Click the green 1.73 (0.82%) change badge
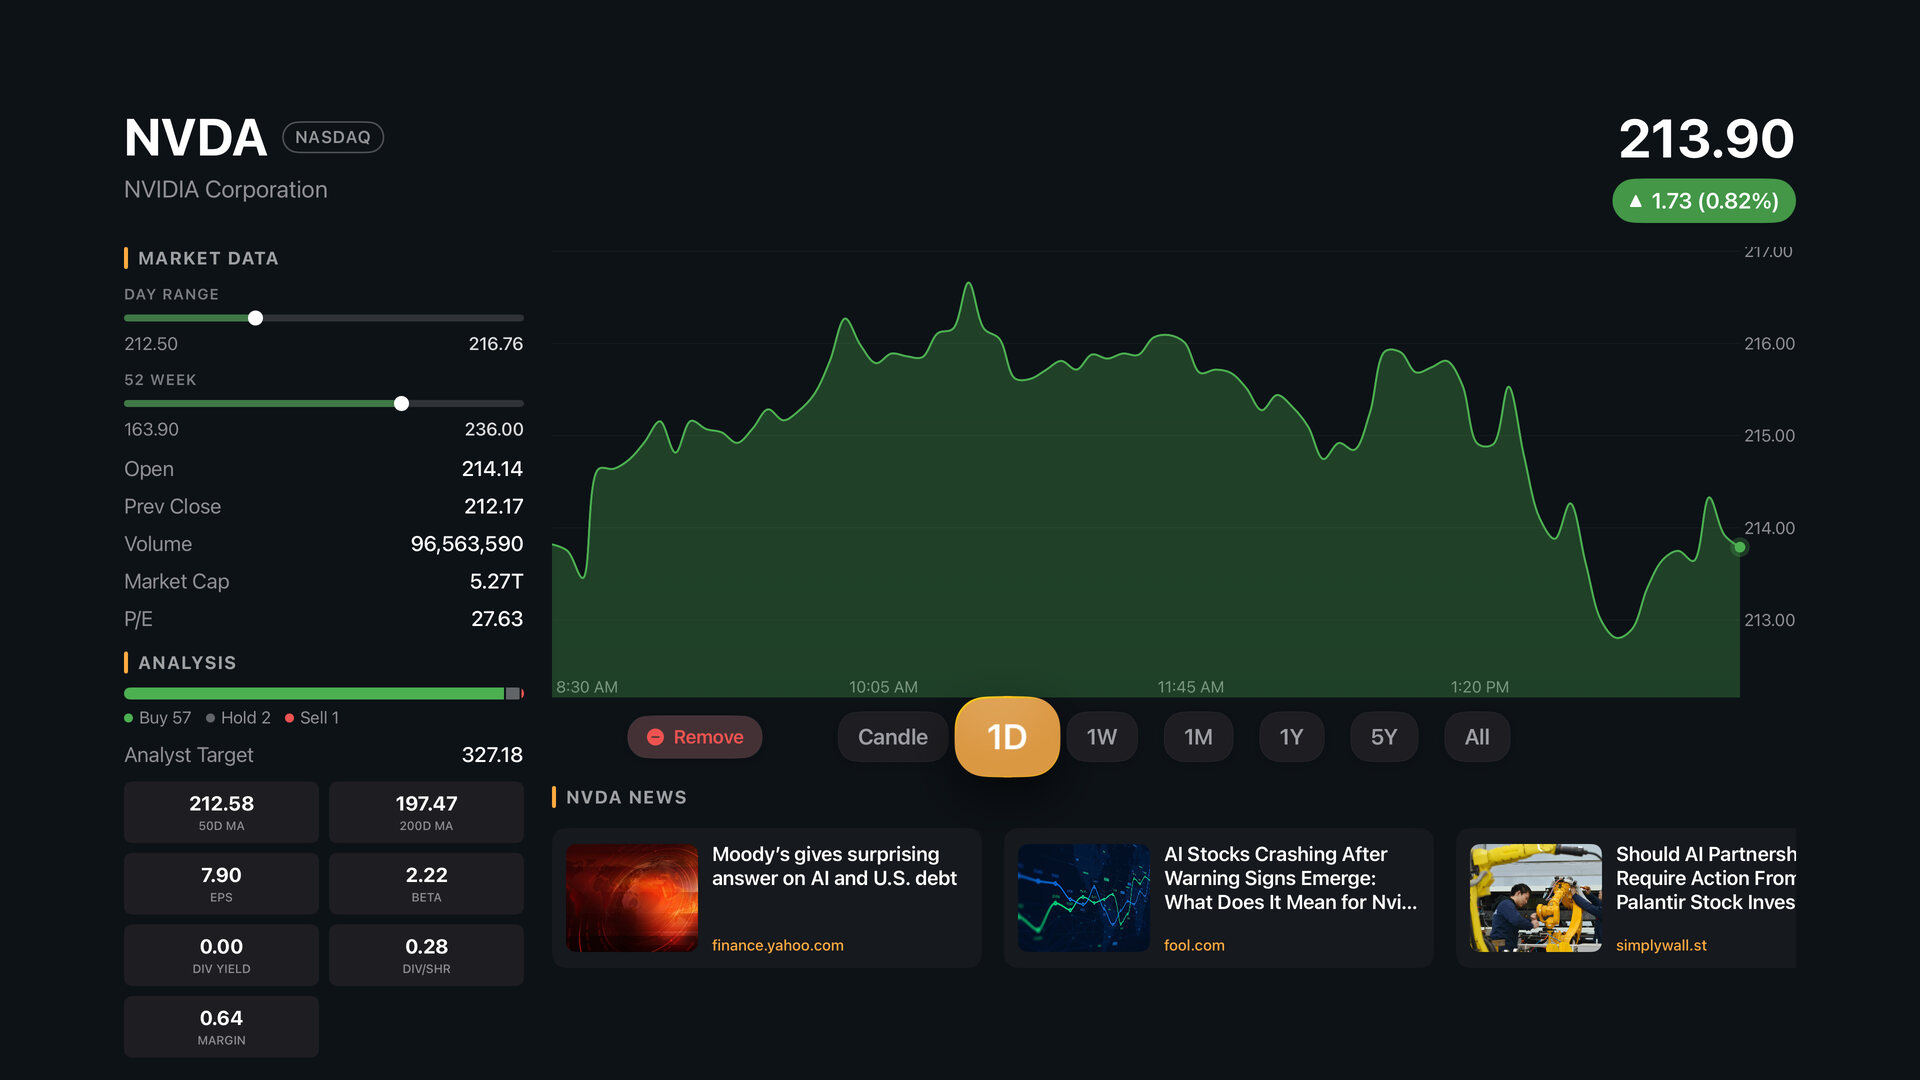Viewport: 1920px width, 1080px height. 1704,201
